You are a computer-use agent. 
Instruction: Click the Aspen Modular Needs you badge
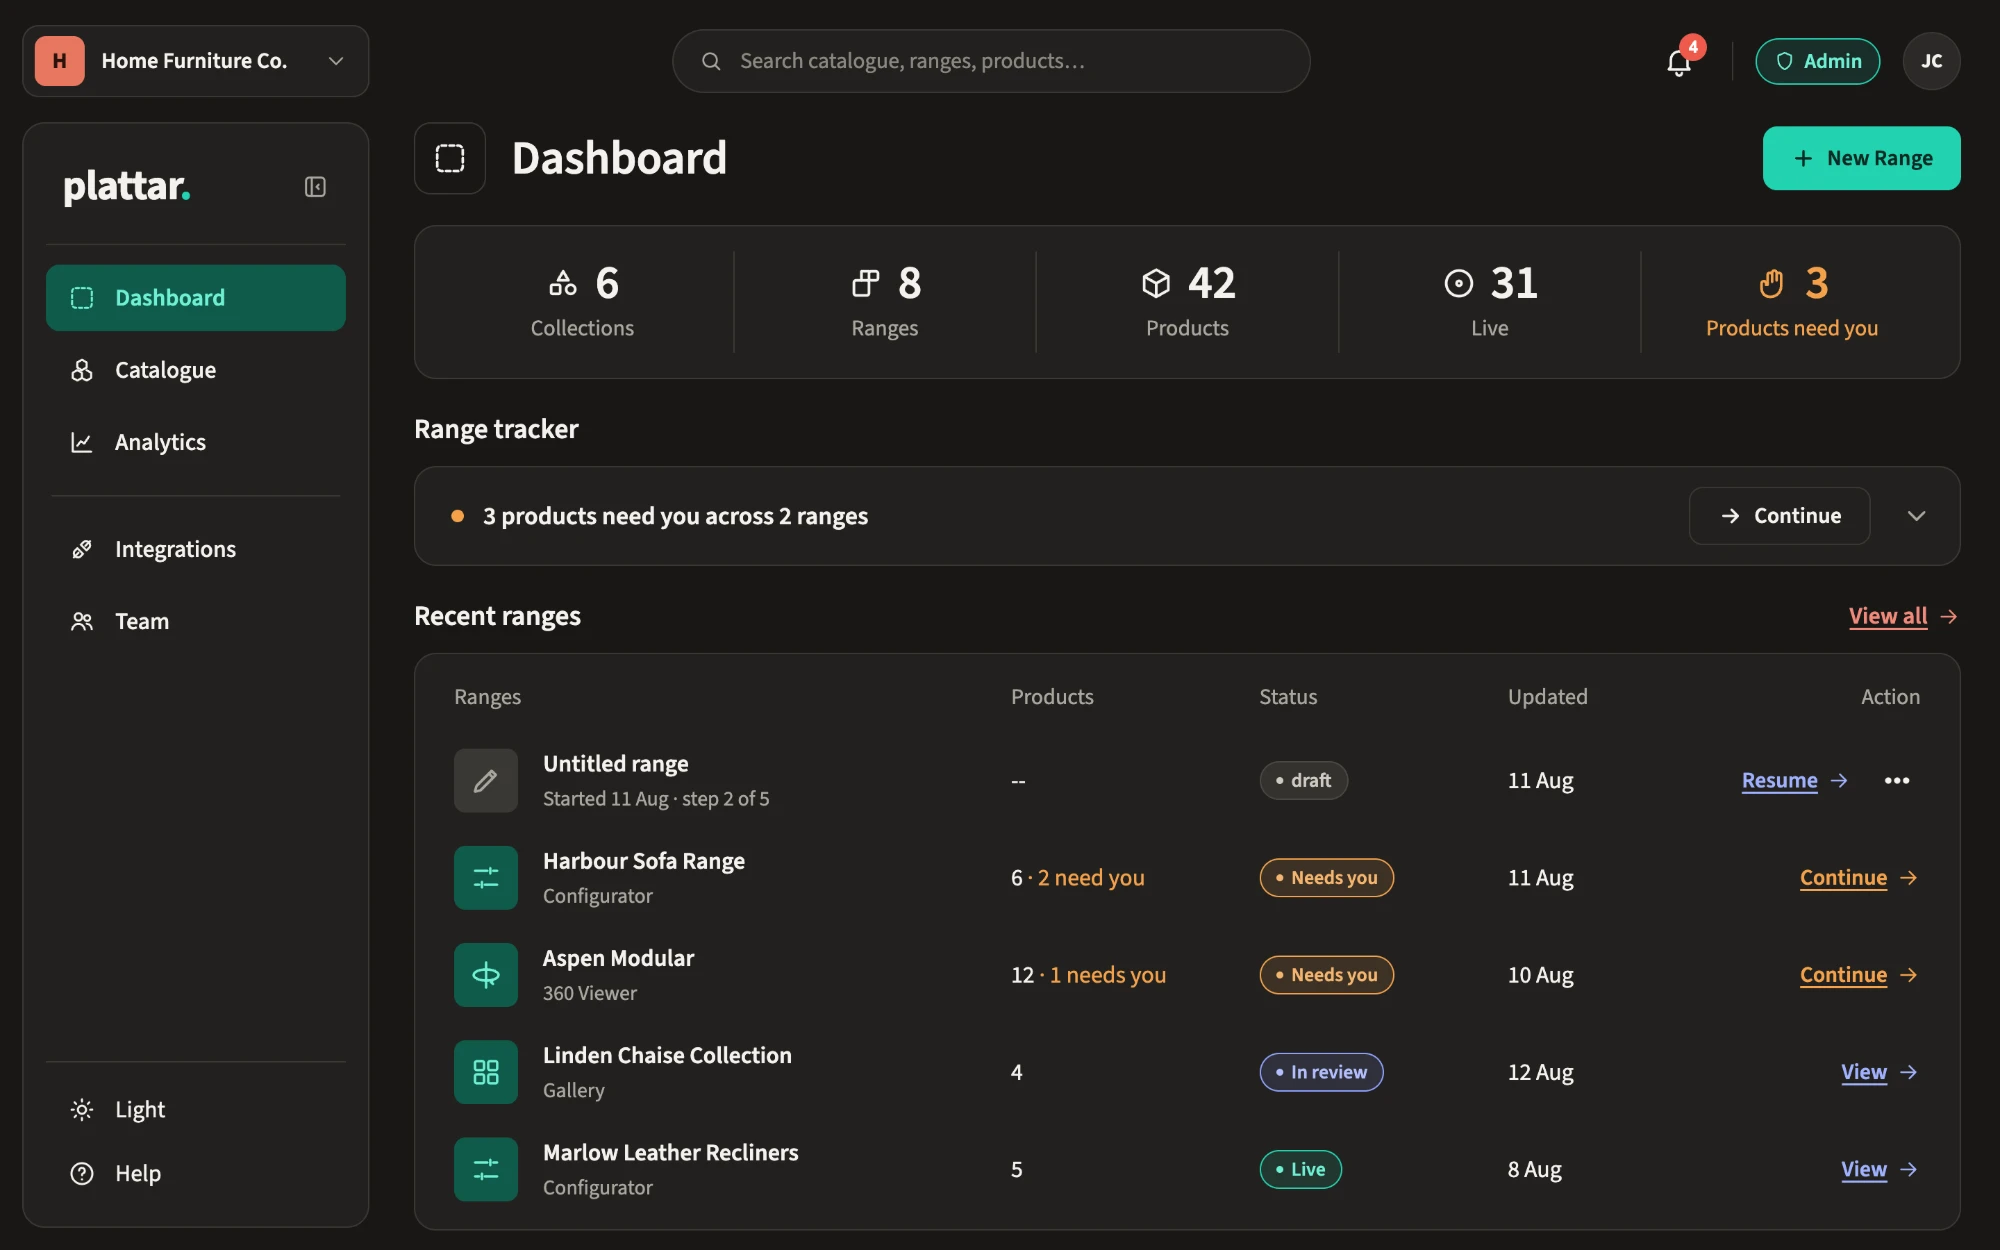coord(1326,975)
